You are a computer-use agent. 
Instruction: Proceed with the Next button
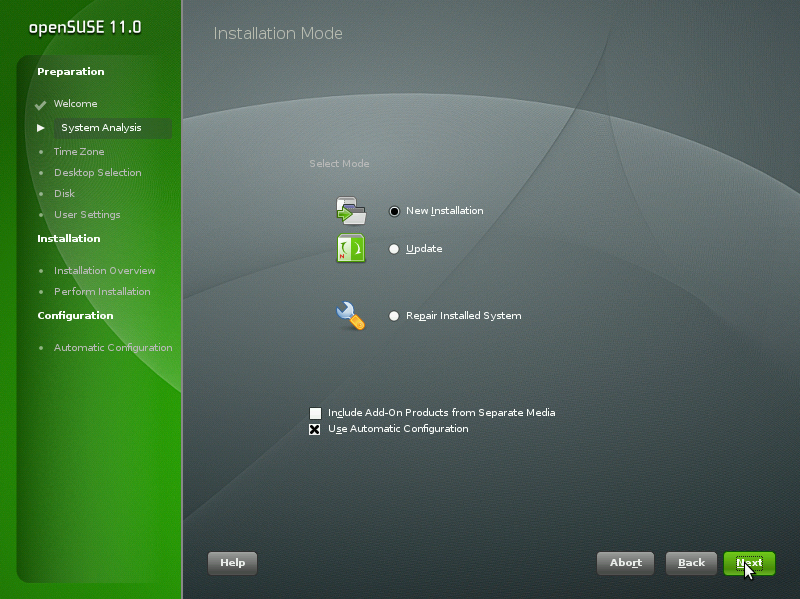pos(749,563)
